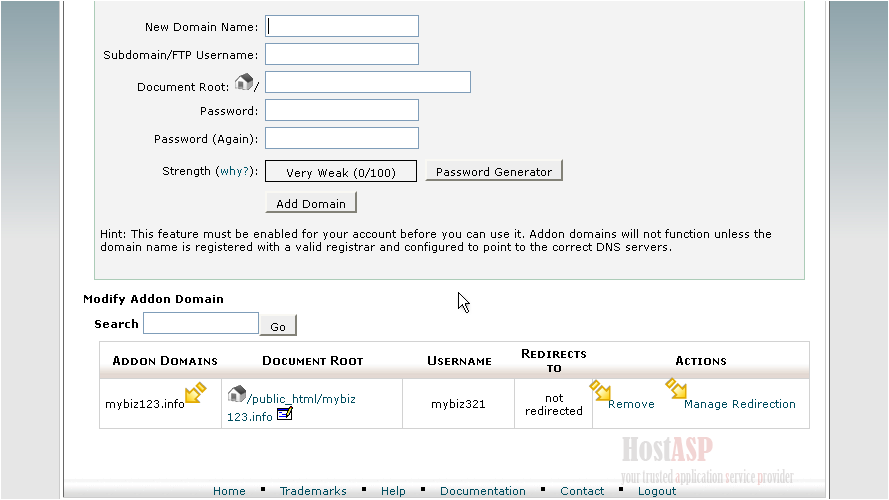889x500 pixels.
Task: Open the Password Generator
Action: (494, 171)
